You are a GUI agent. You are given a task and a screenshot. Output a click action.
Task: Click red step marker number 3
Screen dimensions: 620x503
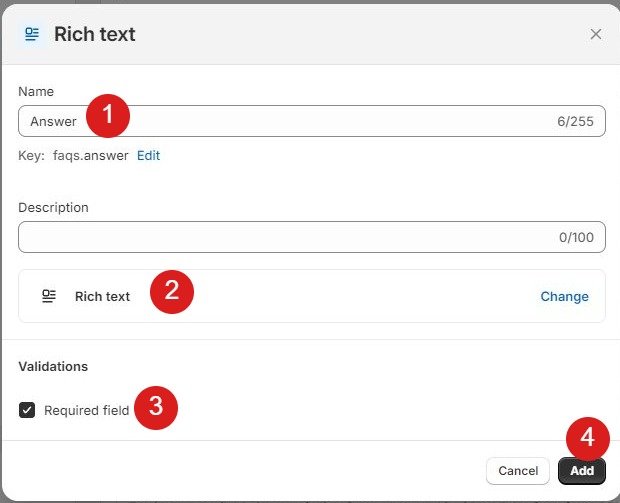(x=155, y=407)
